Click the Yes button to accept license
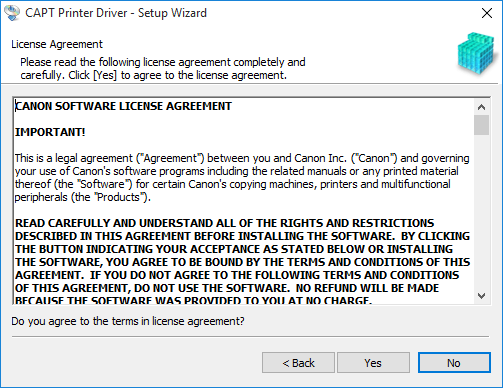The image size is (503, 388). point(373,363)
